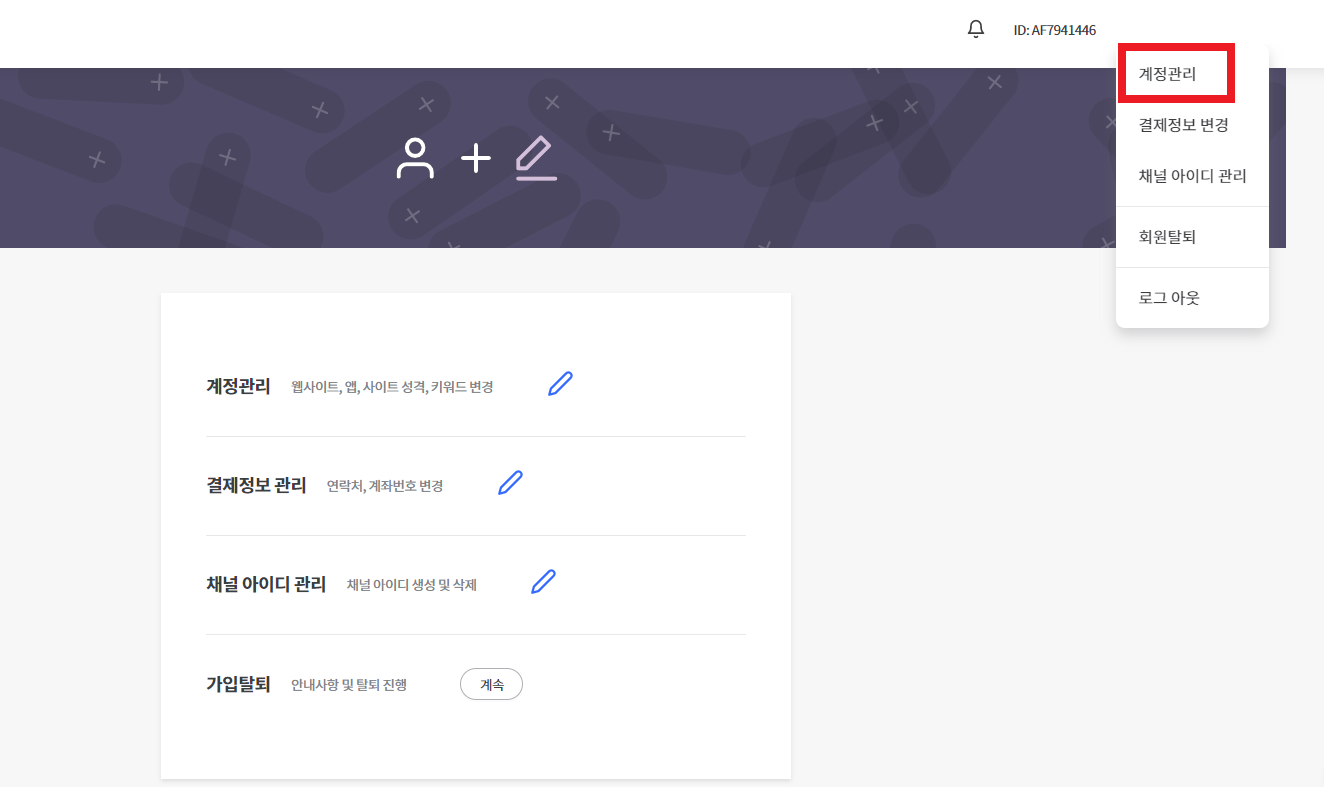This screenshot has width=1324, height=787.
Task: Click the text '안내사항 및 탈퇴 진행'
Action: 349,686
